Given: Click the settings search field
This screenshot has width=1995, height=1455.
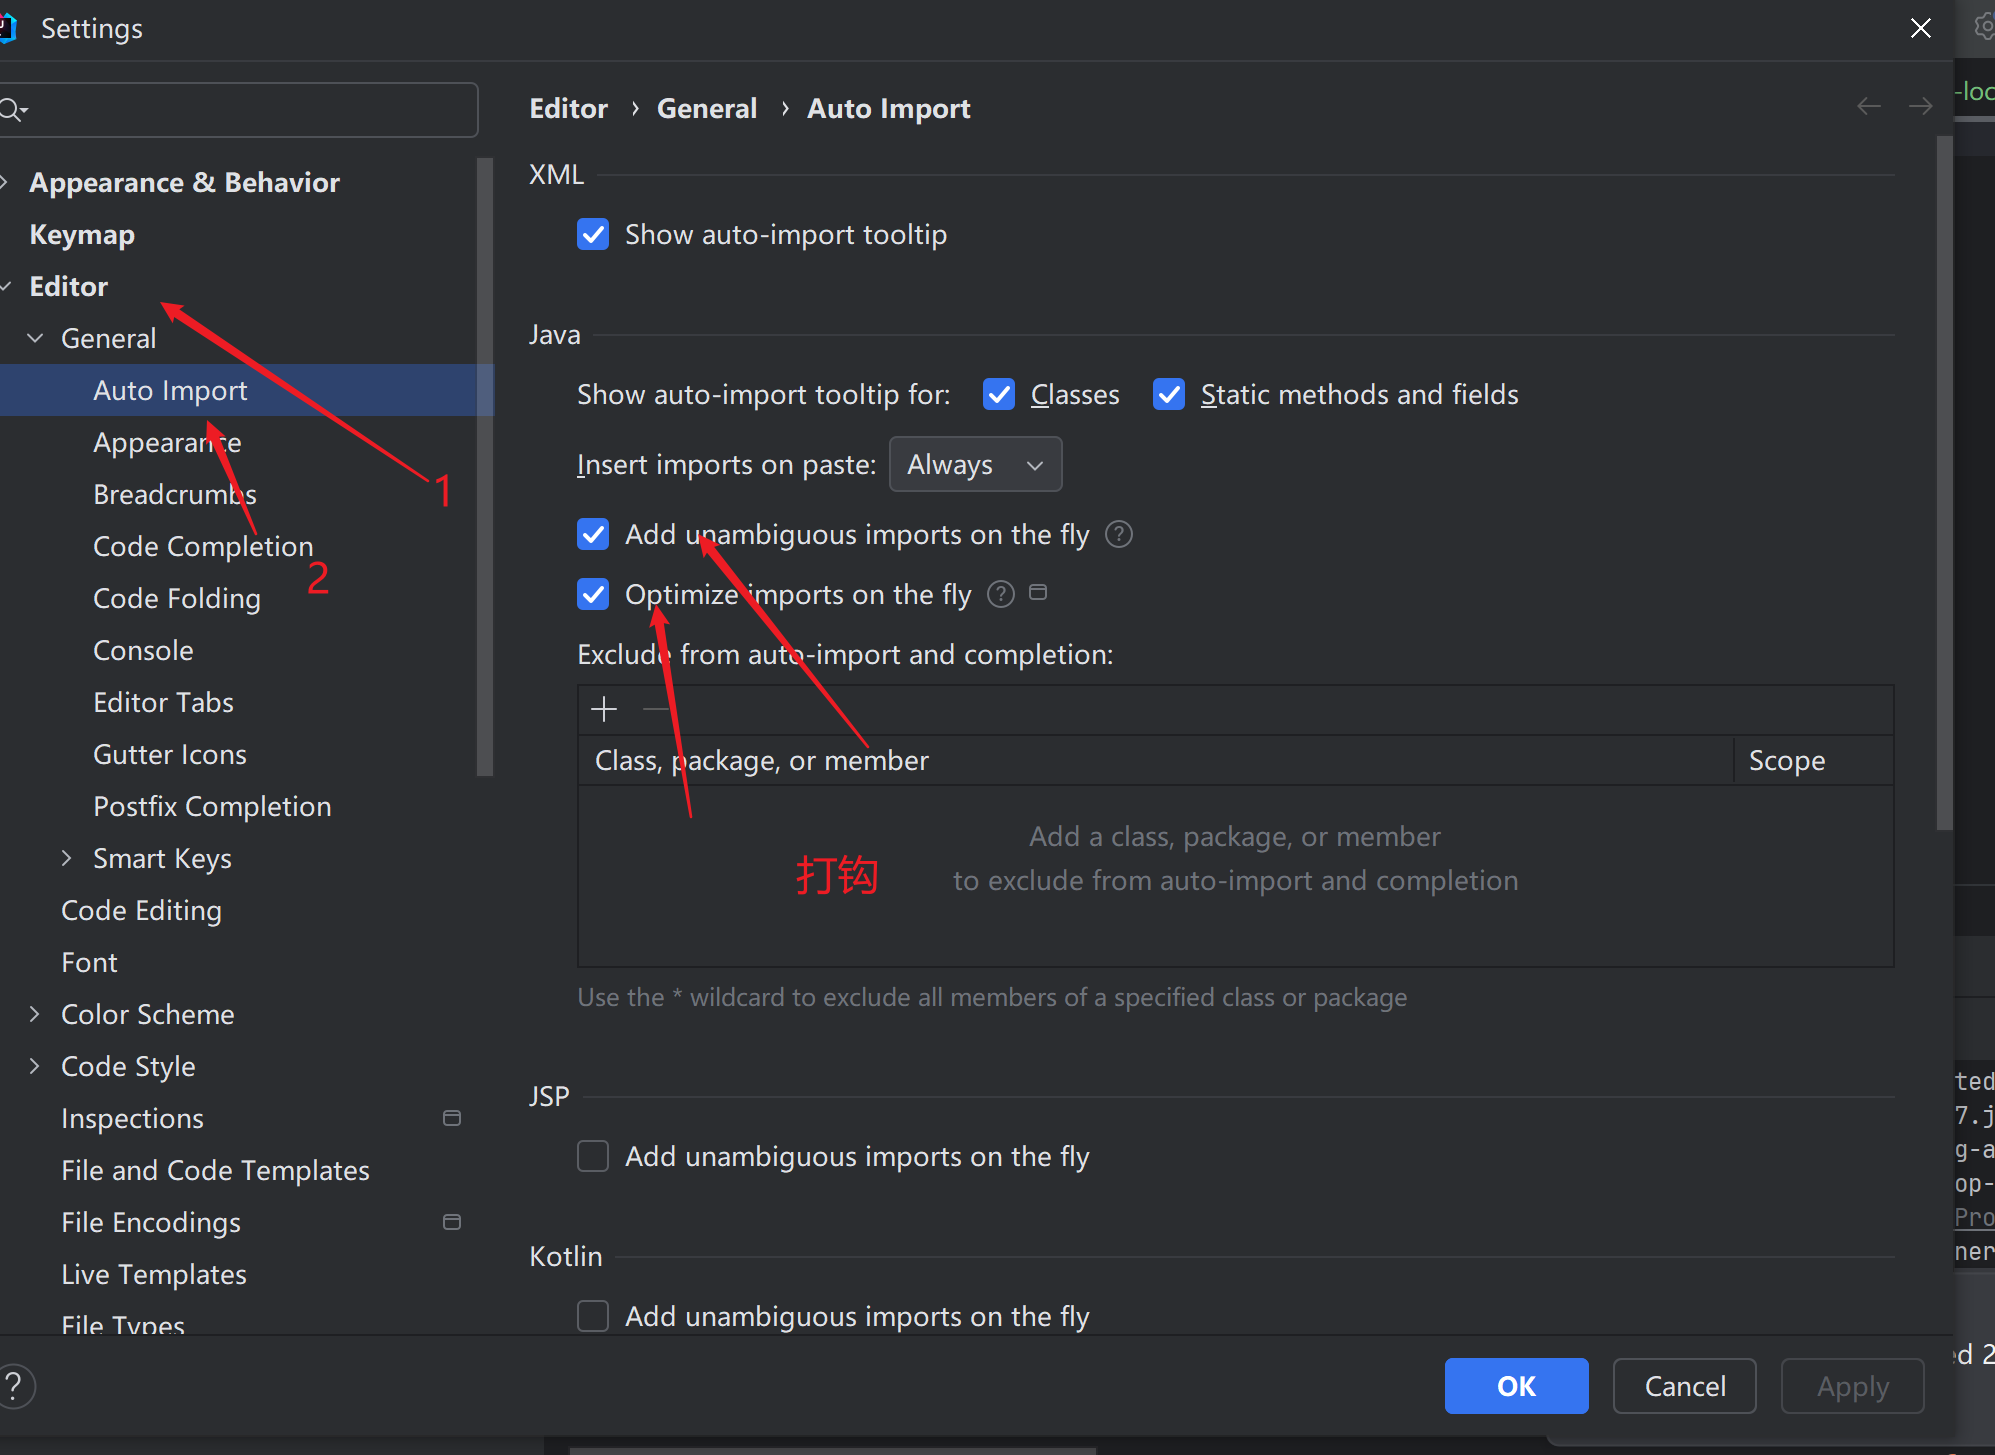Looking at the screenshot, I should tap(238, 109).
